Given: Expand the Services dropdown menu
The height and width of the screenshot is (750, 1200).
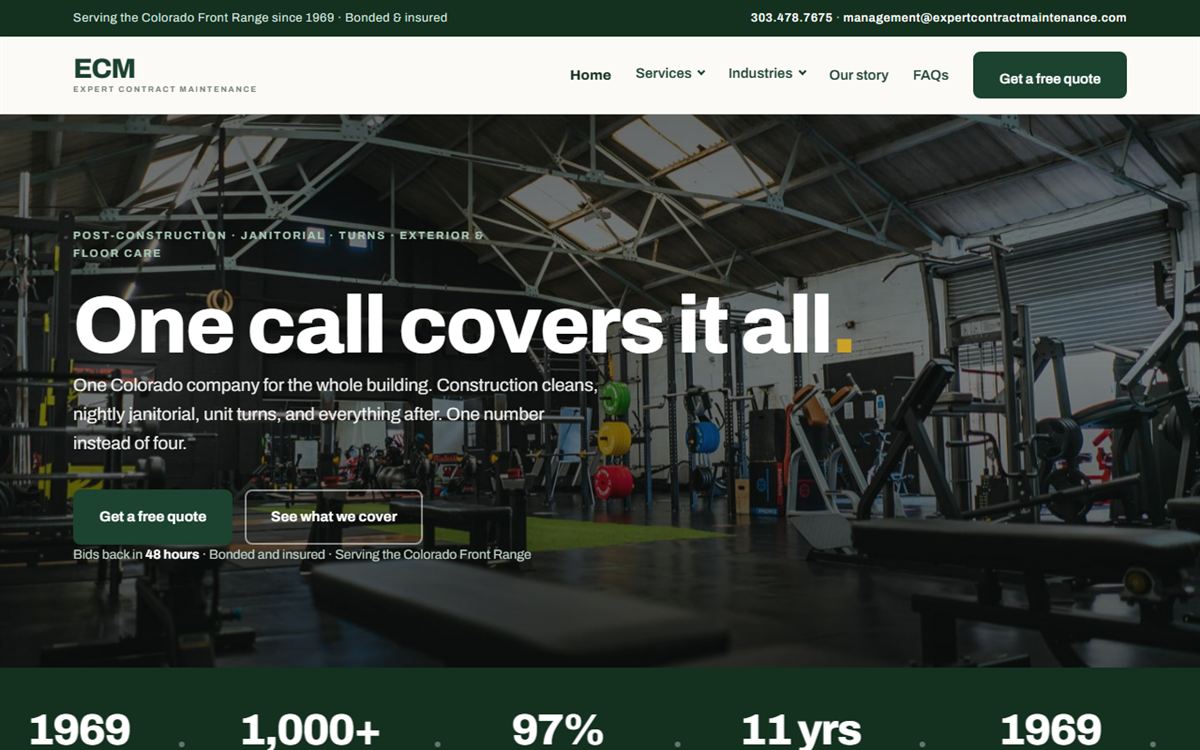Looking at the screenshot, I should (x=670, y=73).
